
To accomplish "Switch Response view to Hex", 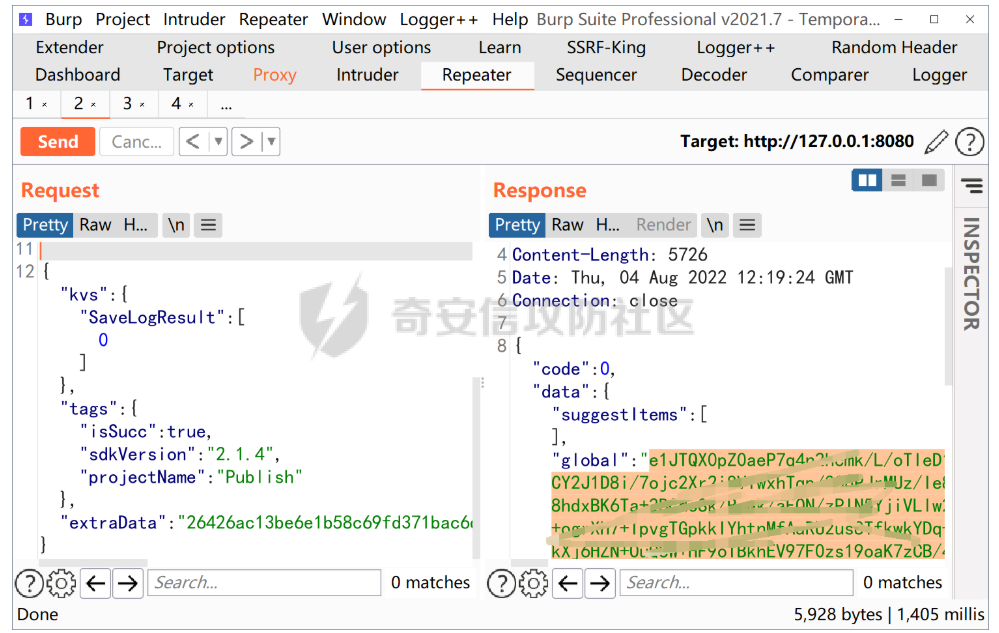I will click(608, 225).
